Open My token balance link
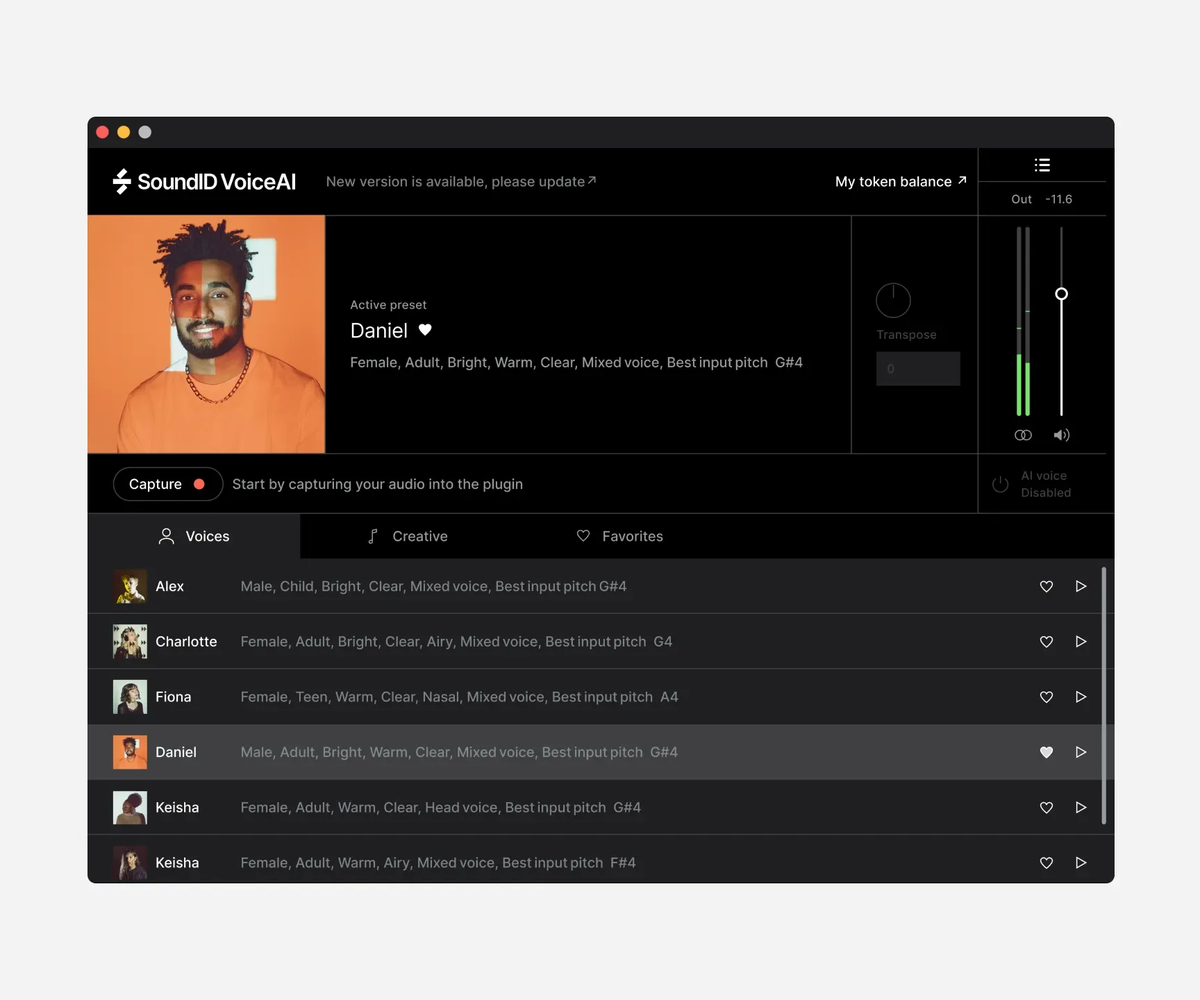The width and height of the screenshot is (1200, 1000). 901,181
